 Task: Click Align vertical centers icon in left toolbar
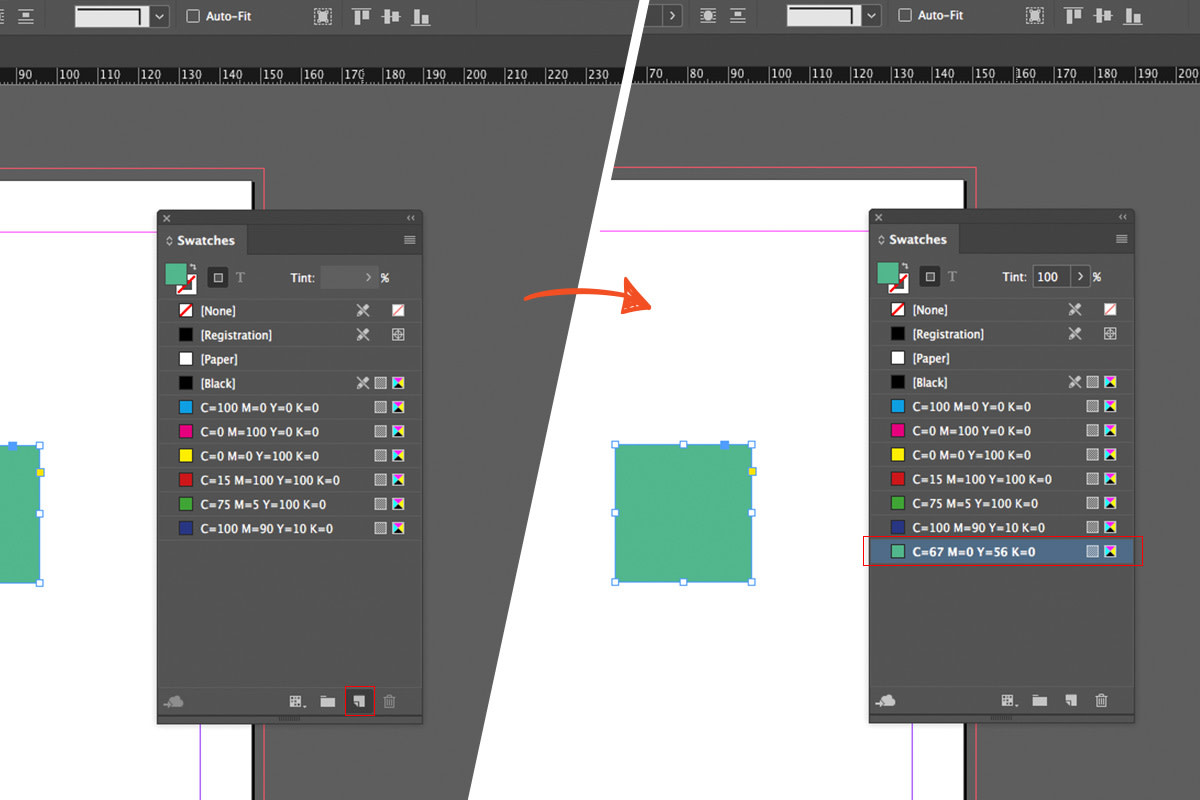[x=391, y=16]
